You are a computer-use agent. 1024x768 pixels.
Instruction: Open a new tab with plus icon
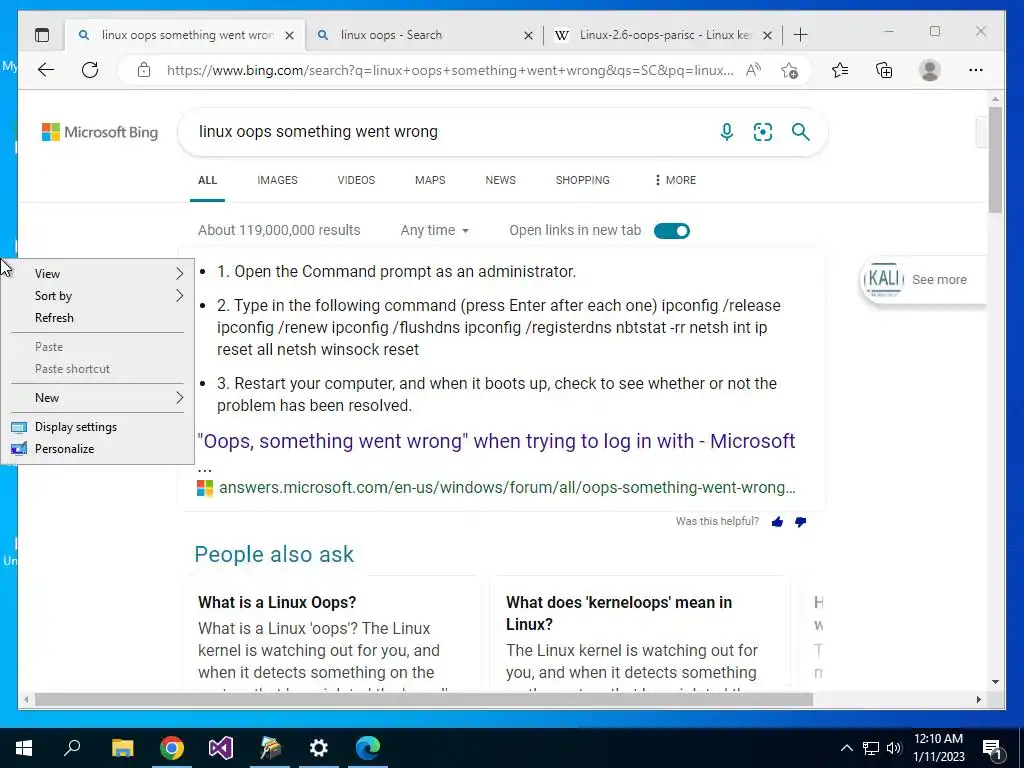800,35
